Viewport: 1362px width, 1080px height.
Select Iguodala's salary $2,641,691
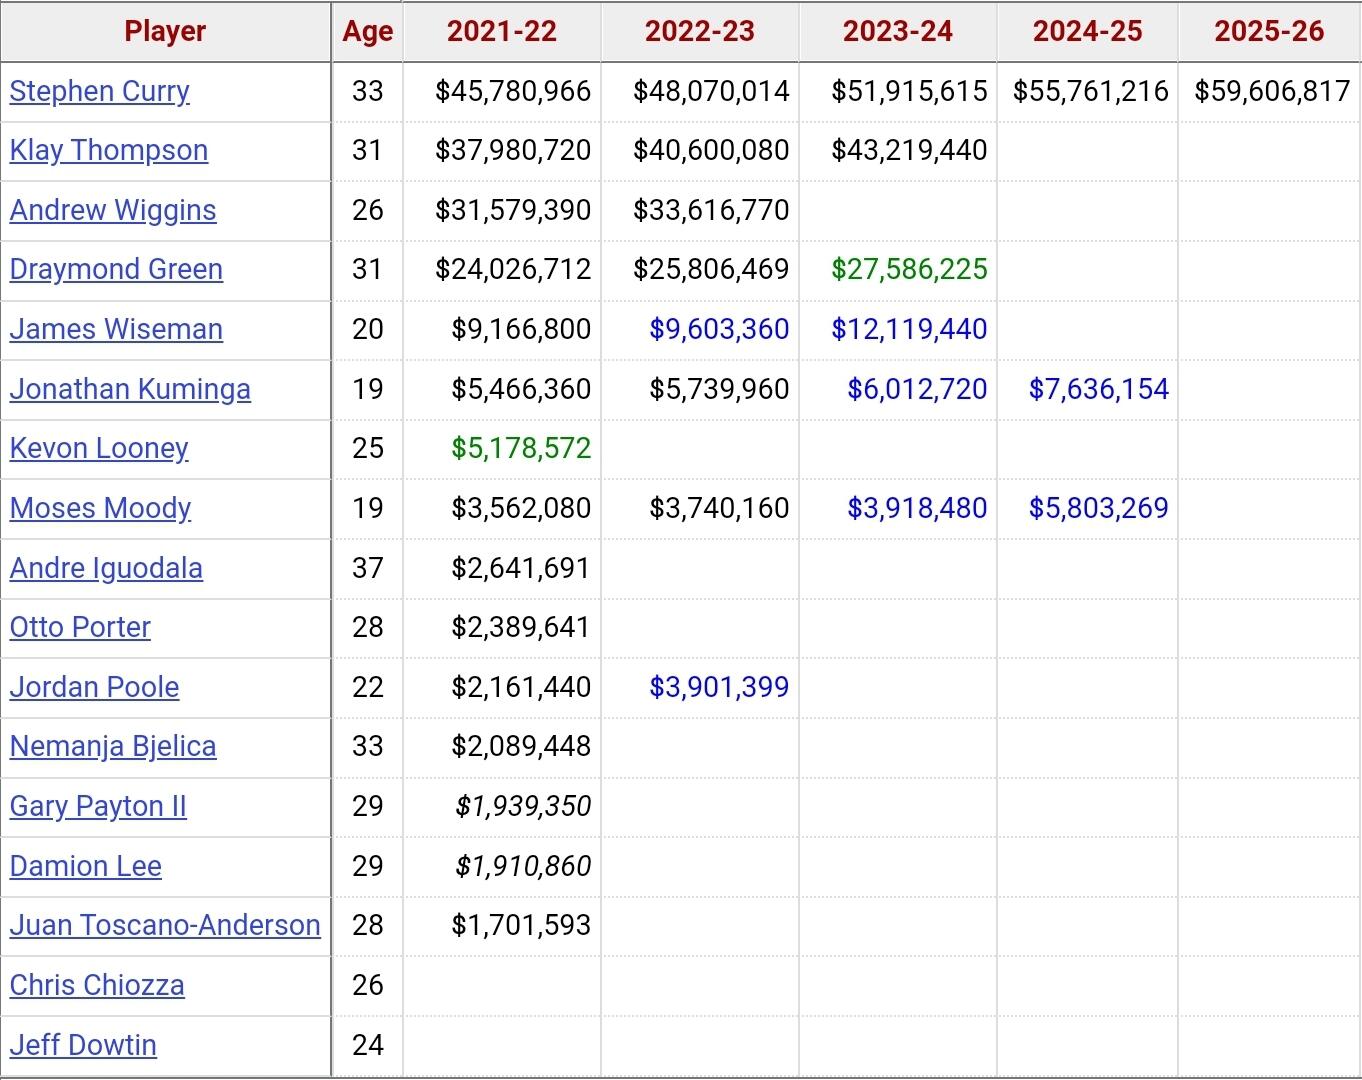click(521, 568)
